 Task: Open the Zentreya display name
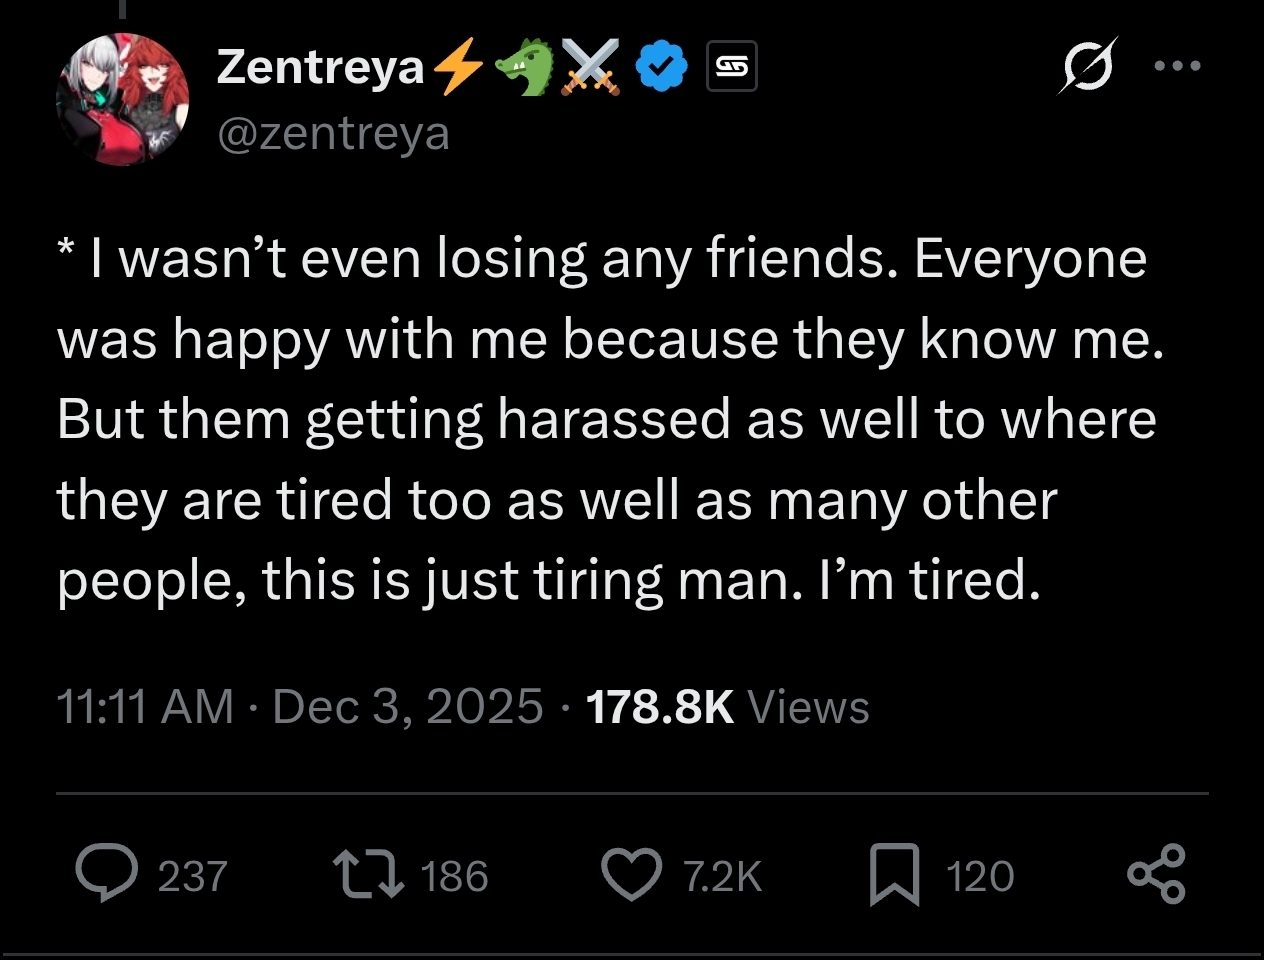[320, 67]
